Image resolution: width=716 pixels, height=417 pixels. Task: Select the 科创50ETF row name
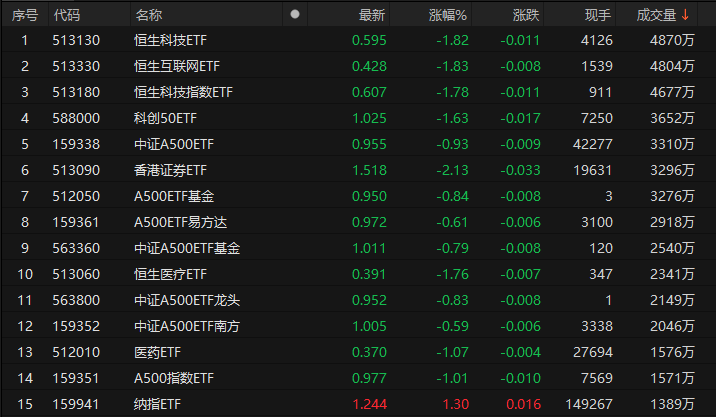point(165,118)
